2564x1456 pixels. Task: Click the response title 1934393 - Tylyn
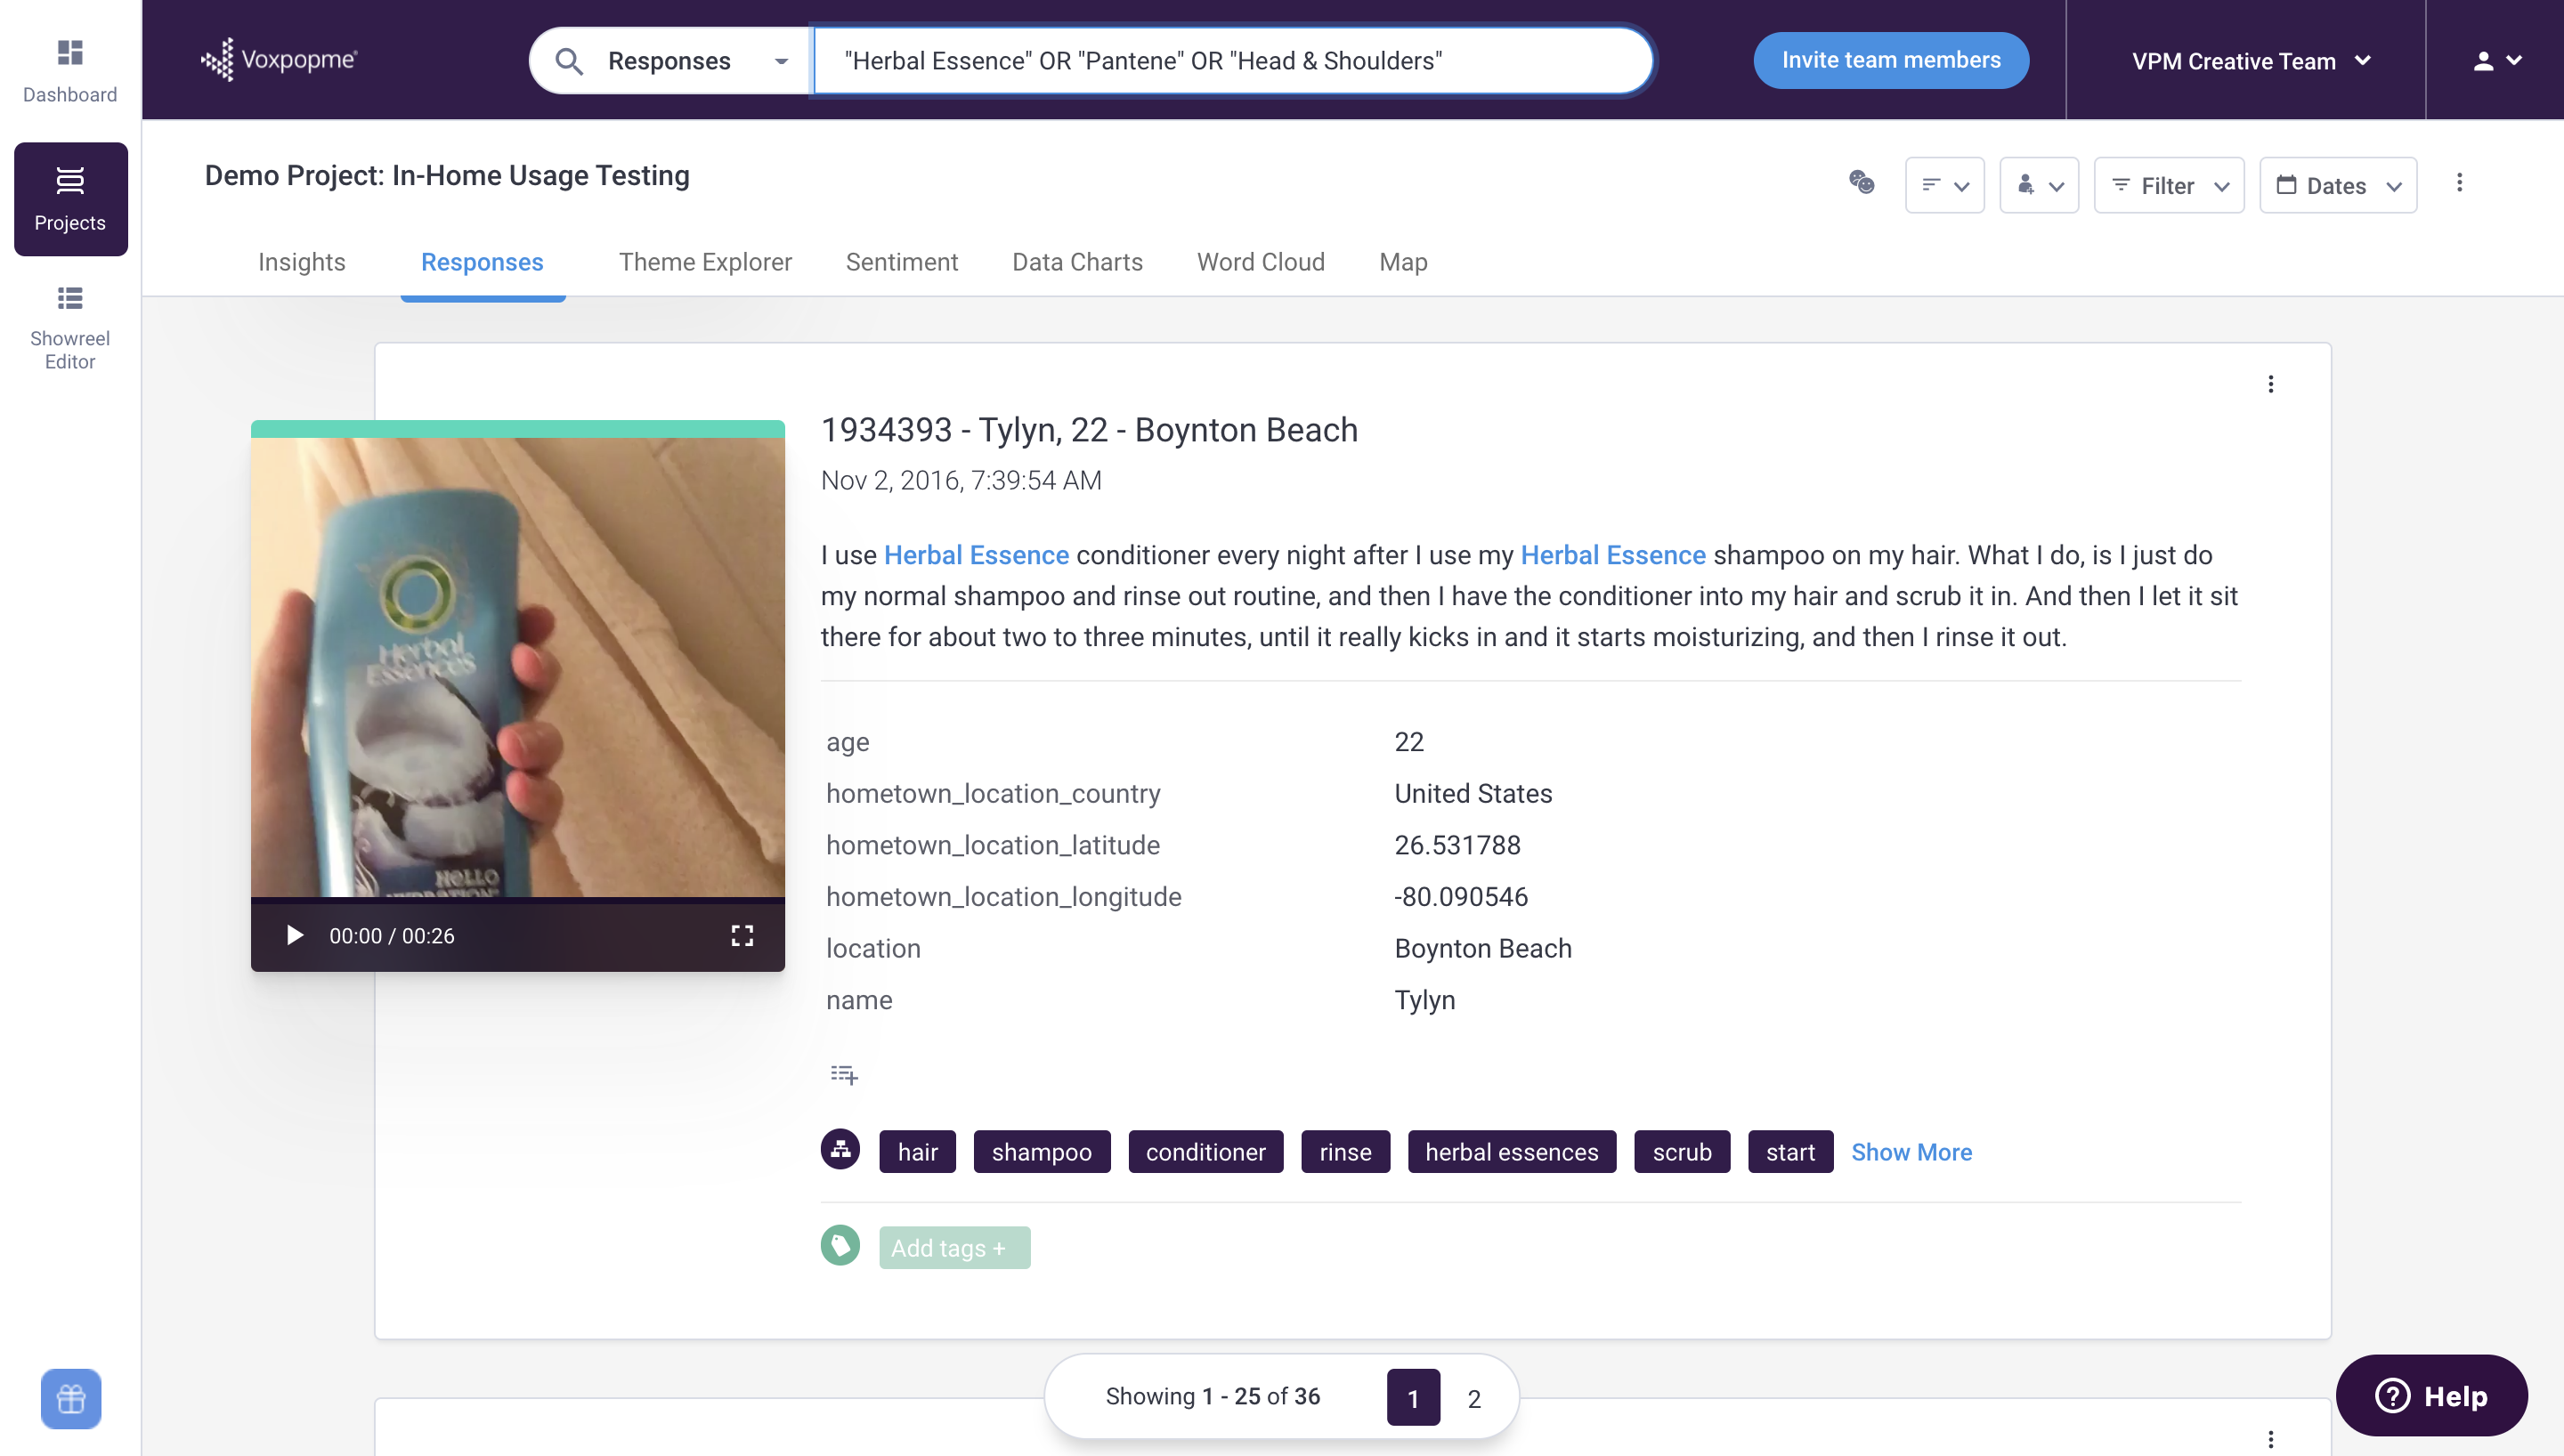point(1089,430)
